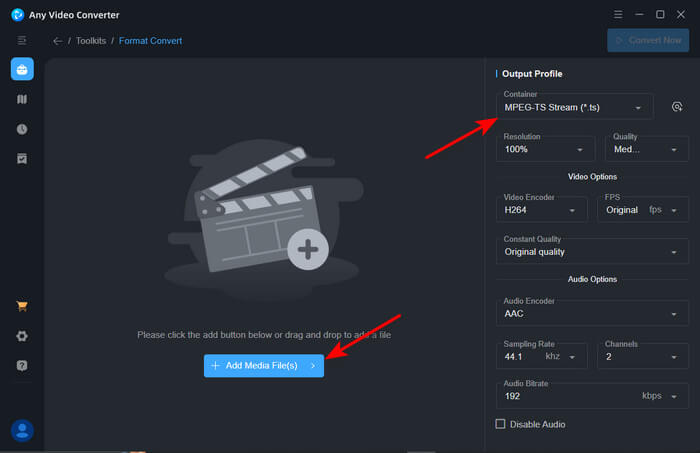This screenshot has width=700, height=453.
Task: Go back using the left arrow
Action: pyautogui.click(x=57, y=41)
